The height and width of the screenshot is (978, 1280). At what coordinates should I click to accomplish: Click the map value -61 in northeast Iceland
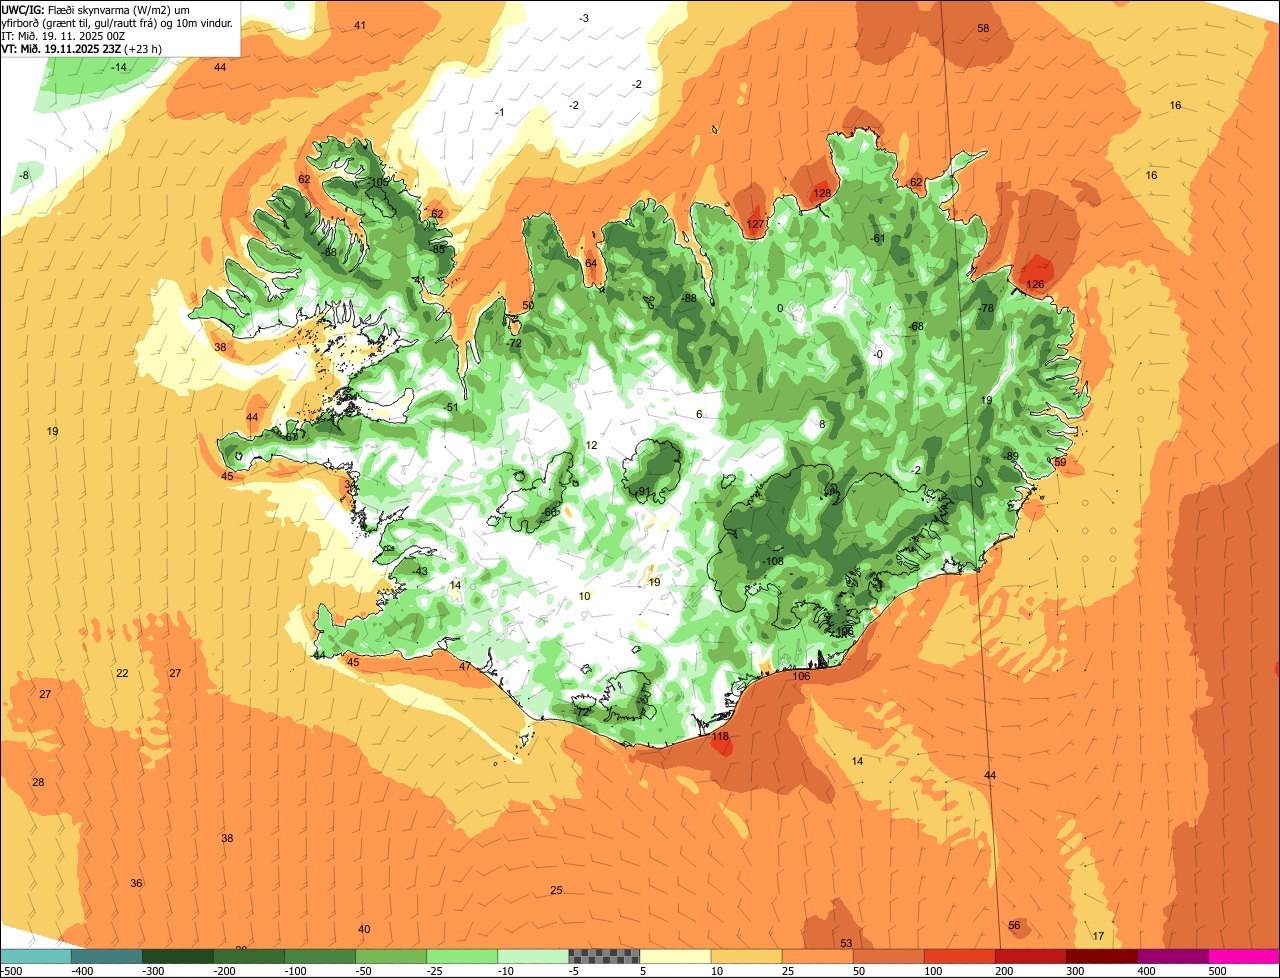[x=878, y=238]
